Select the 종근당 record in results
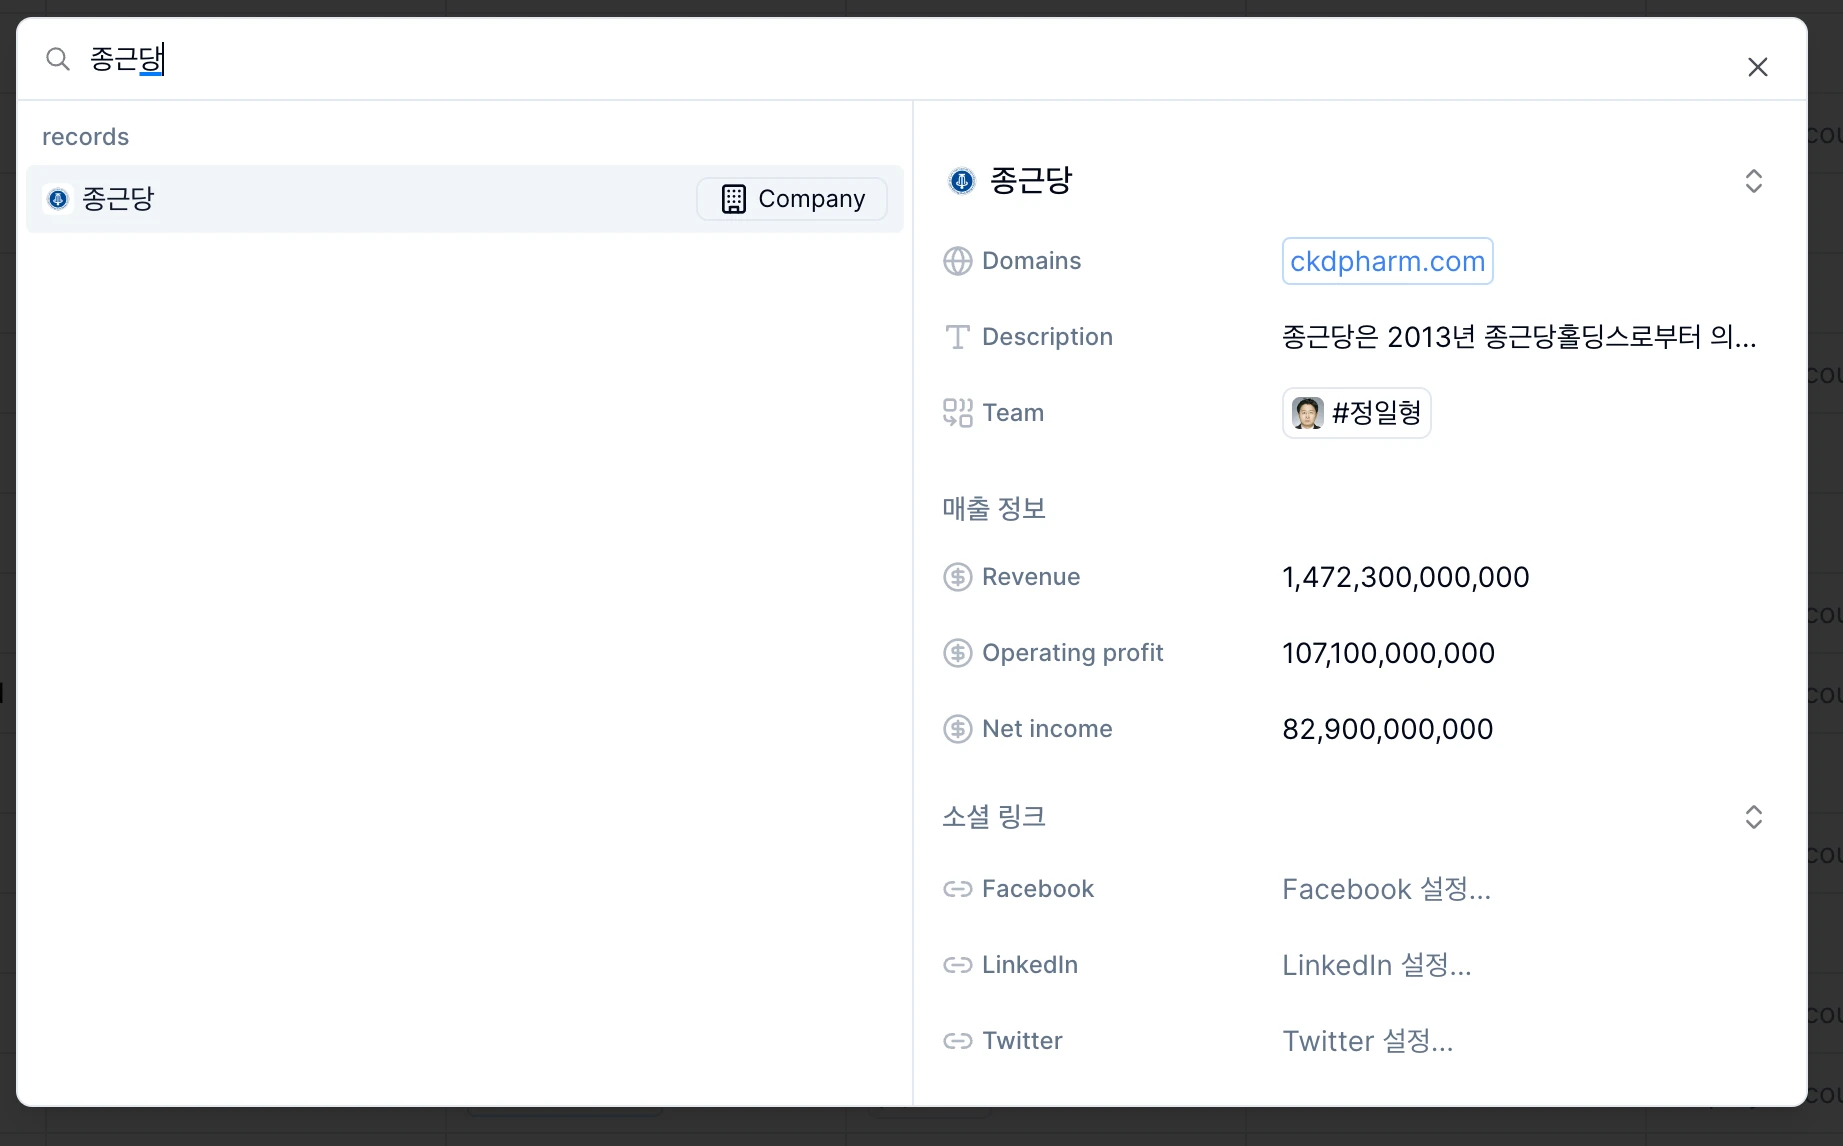 pos(465,199)
